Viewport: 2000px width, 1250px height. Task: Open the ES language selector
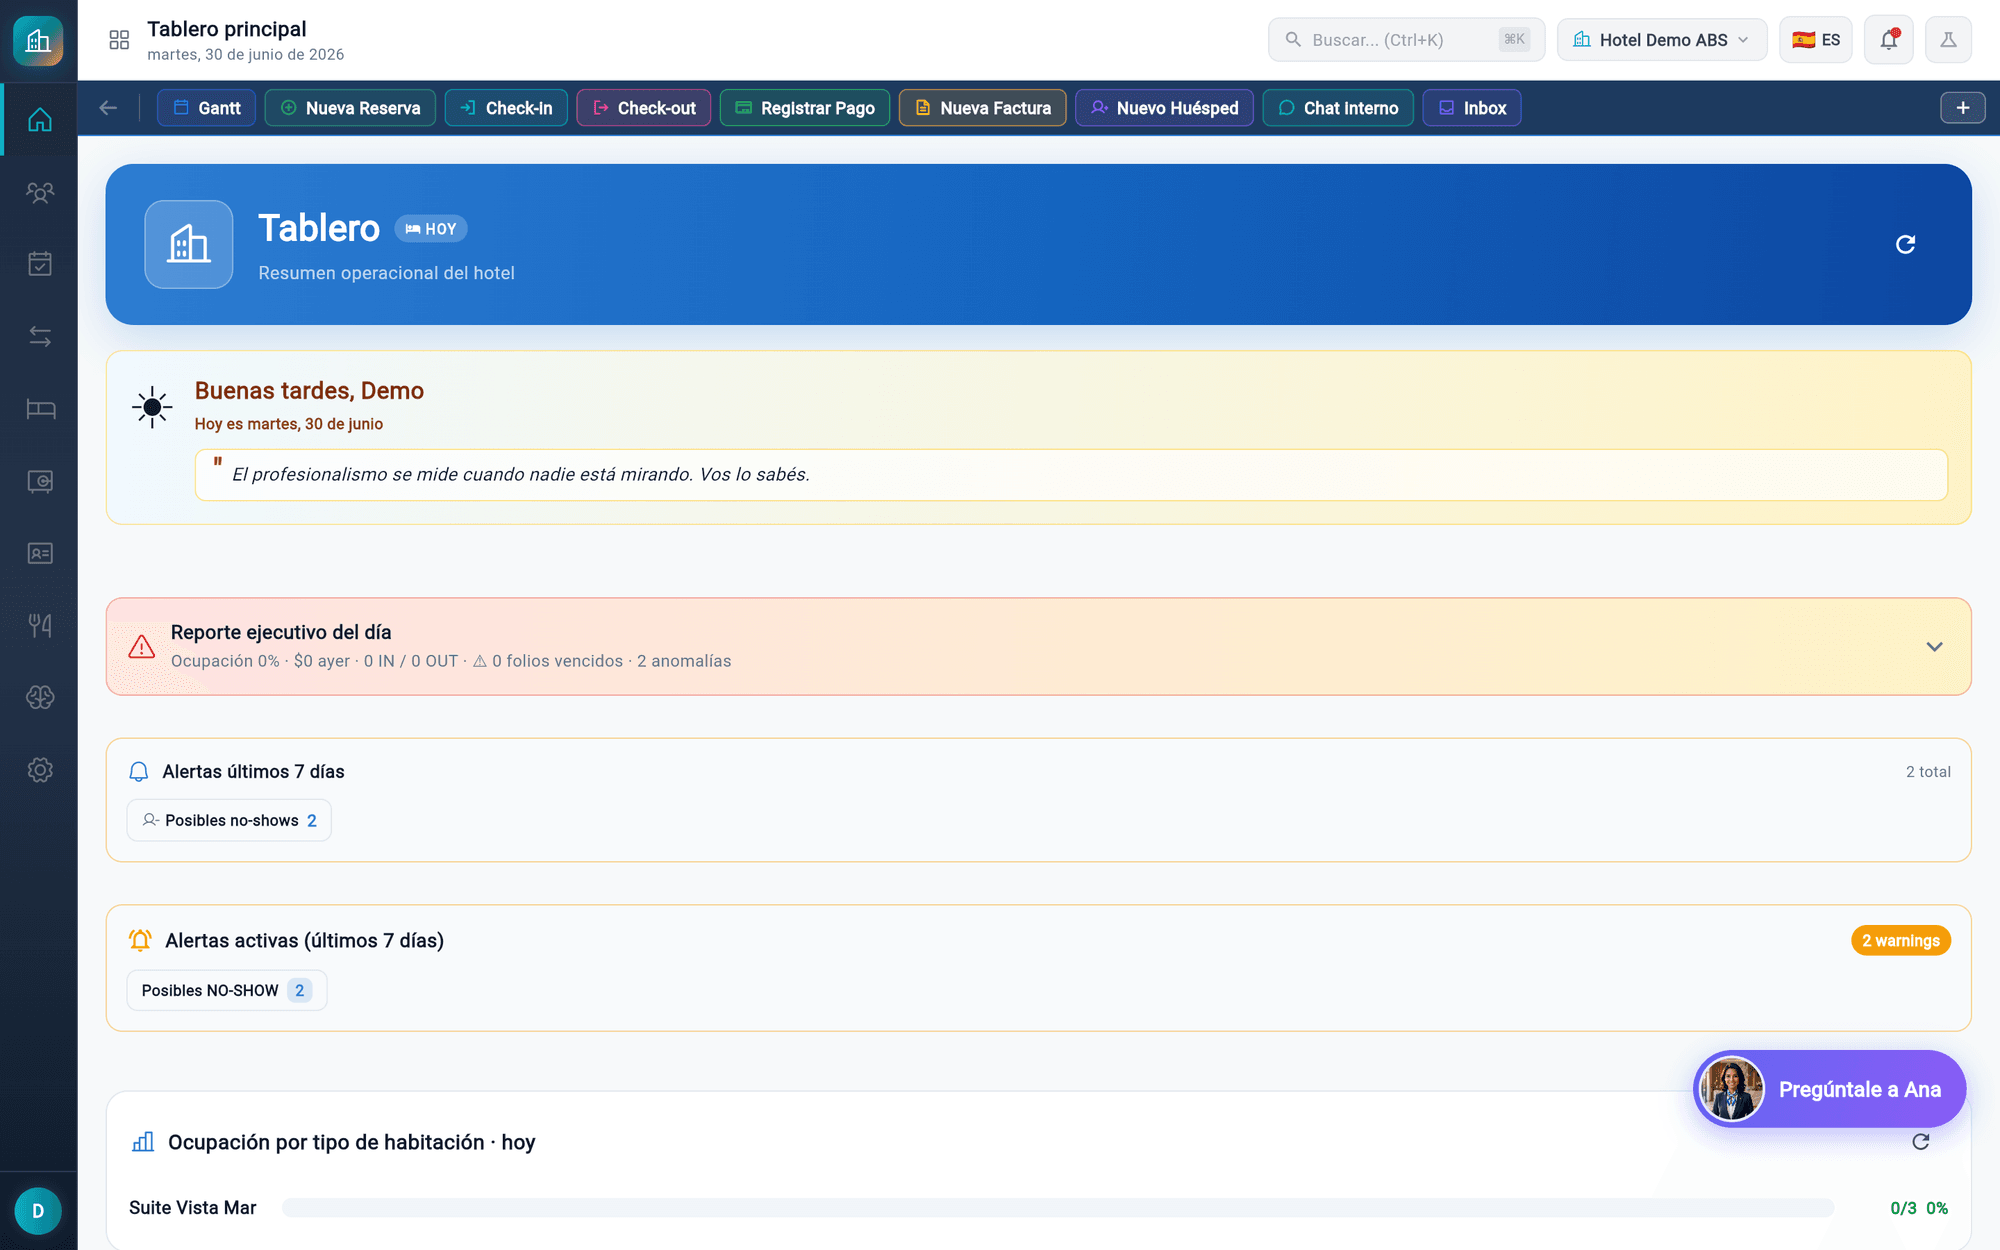[1816, 40]
